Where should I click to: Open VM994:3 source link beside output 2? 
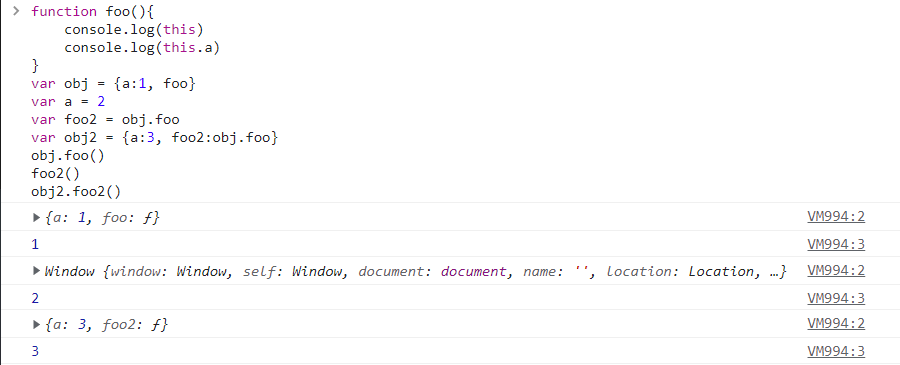click(x=836, y=298)
